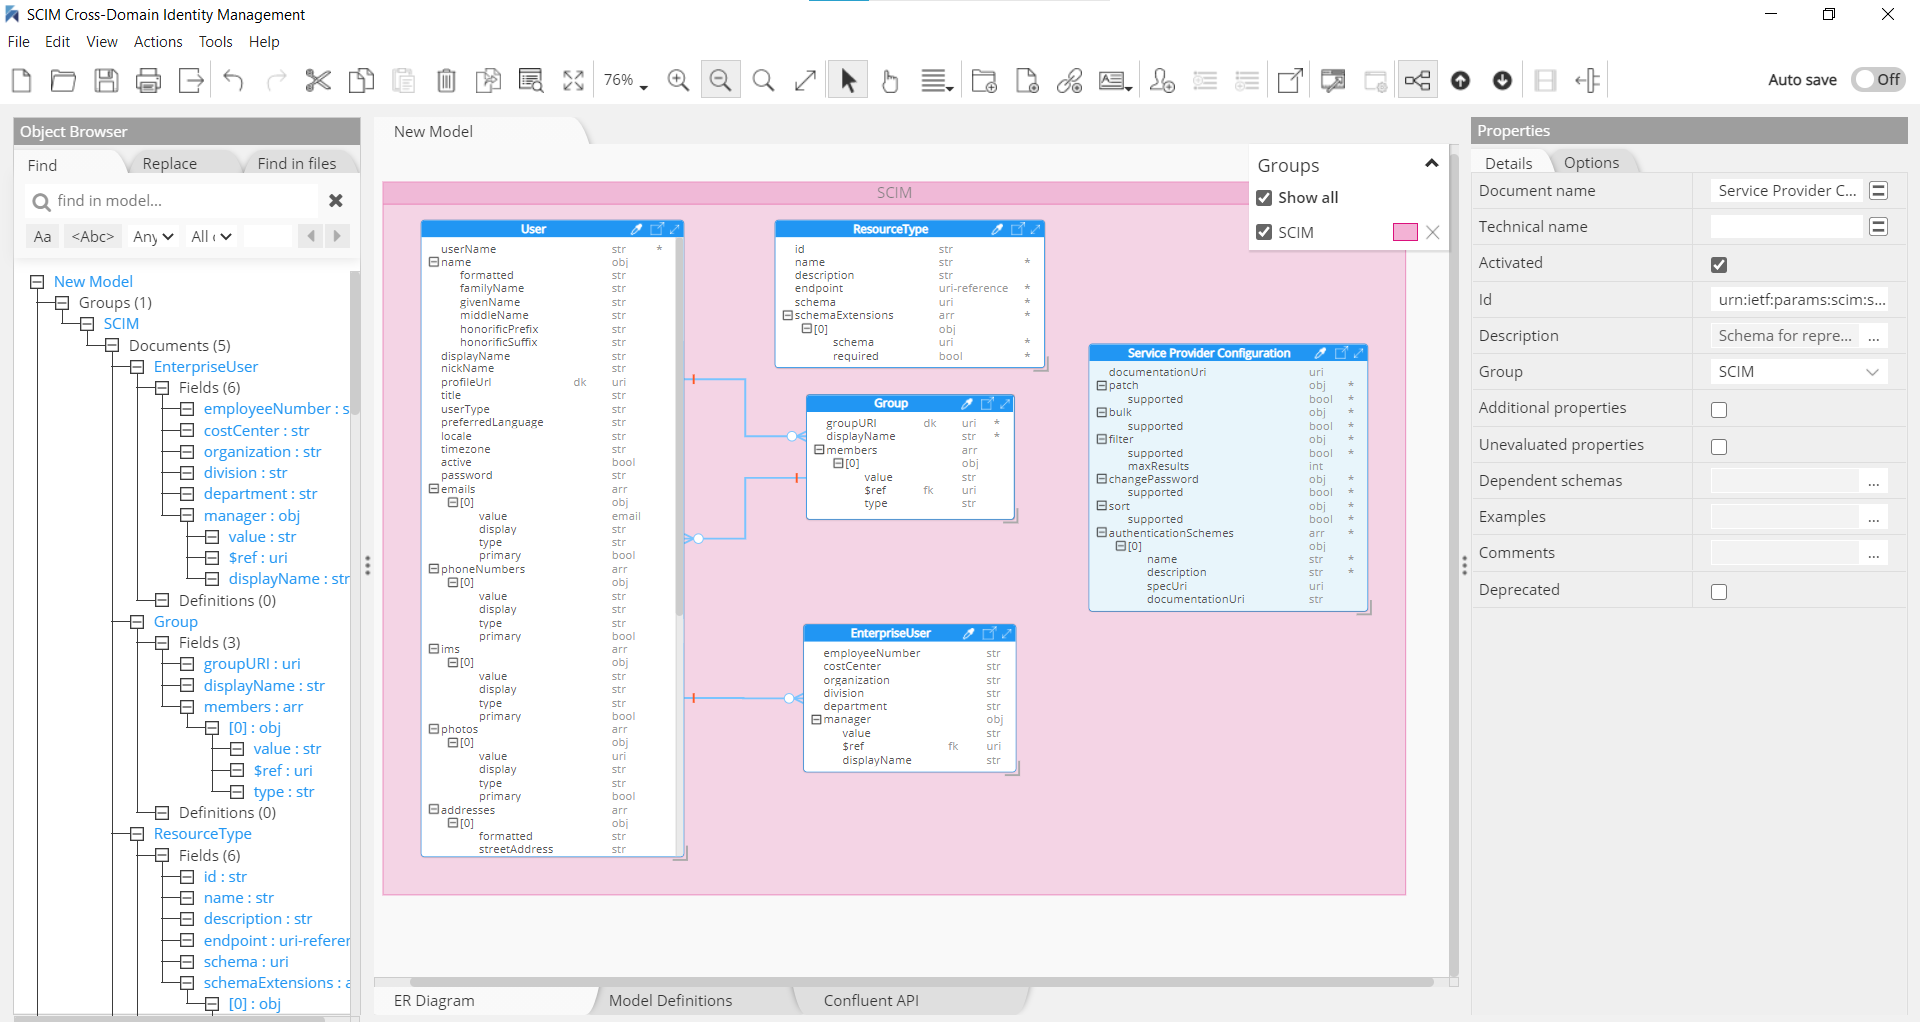Clear the find in model search field
This screenshot has height=1022, width=1920.
[x=335, y=201]
